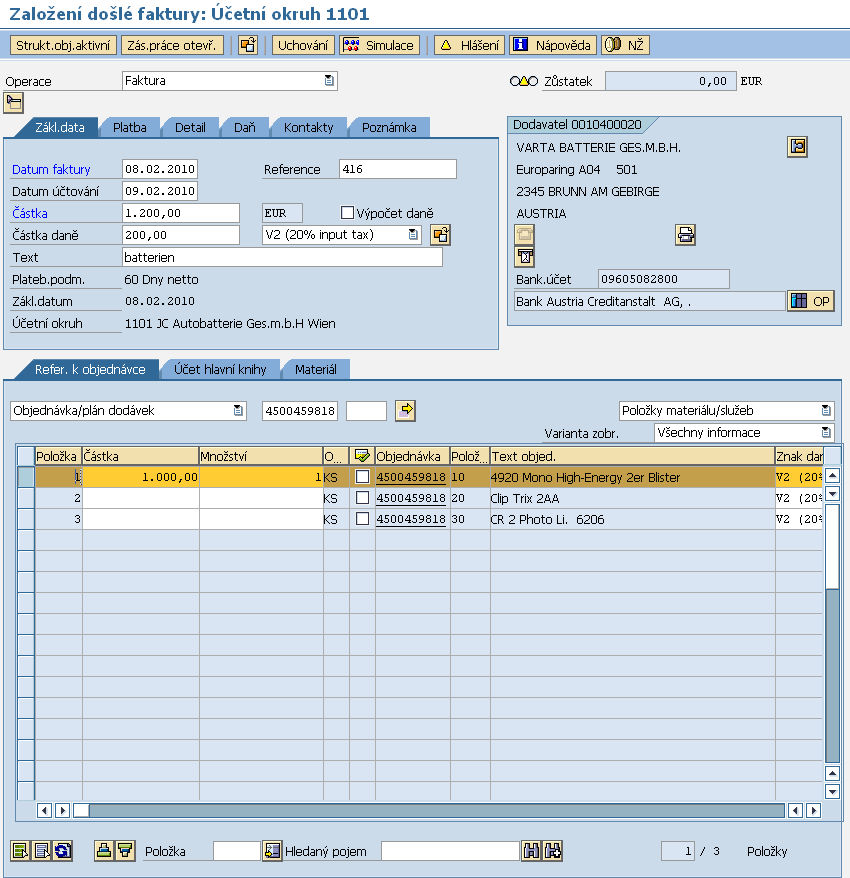Viewport: 850px width, 878px height.
Task: Select row 2 via its row selector
Action: click(x=26, y=498)
